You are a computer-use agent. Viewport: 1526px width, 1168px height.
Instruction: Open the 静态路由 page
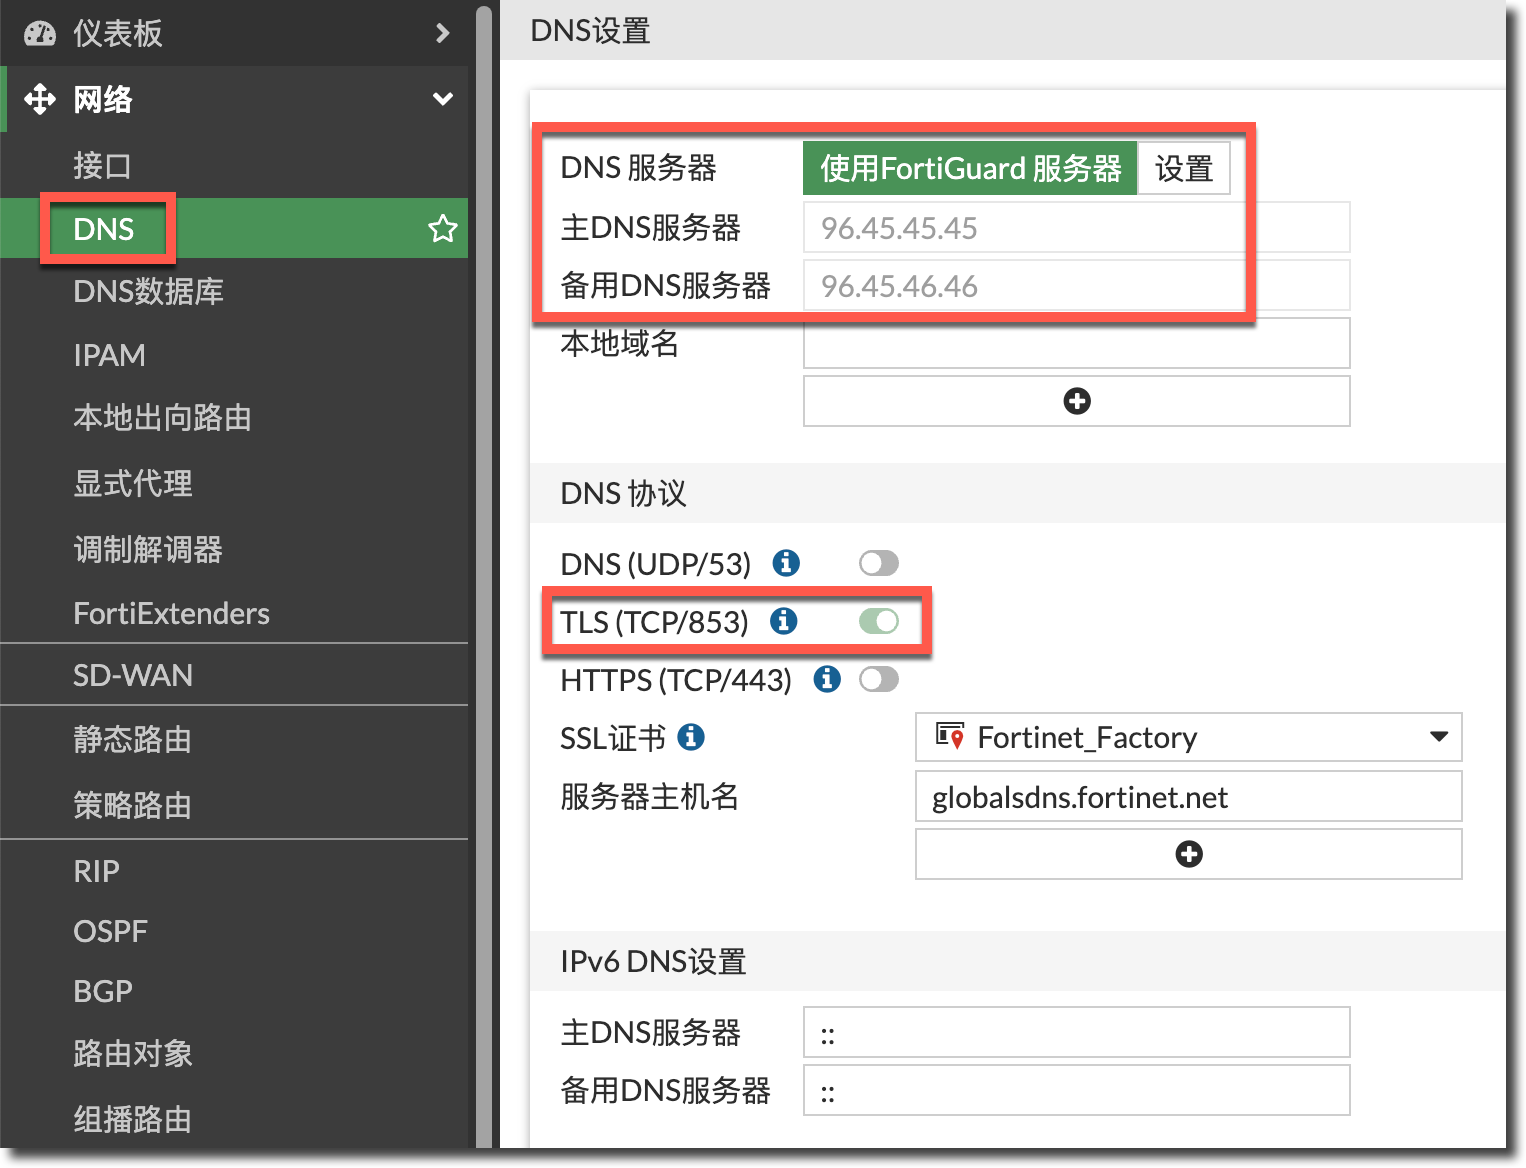pos(234,740)
